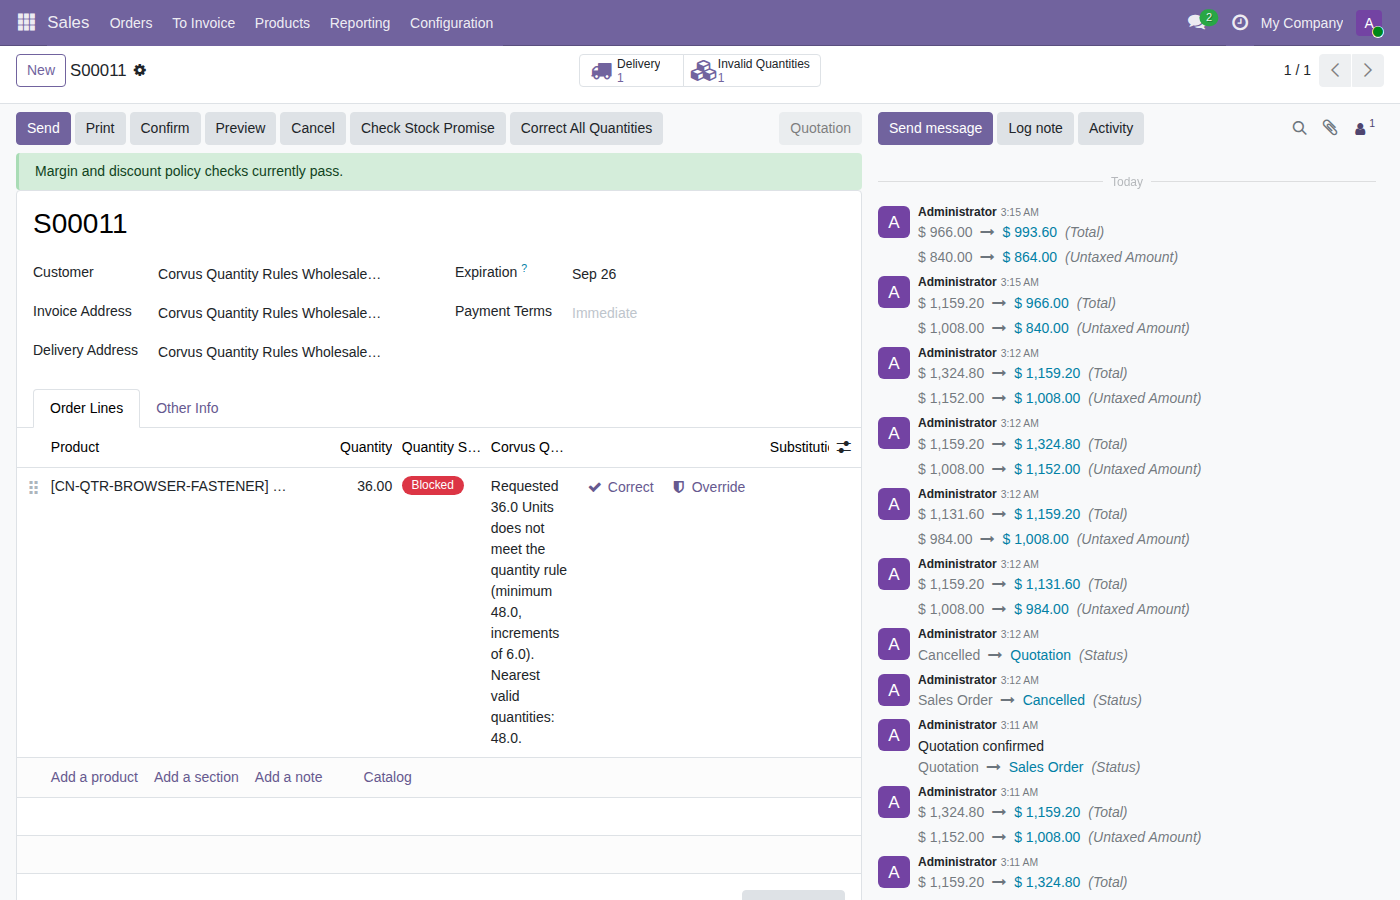
Task: Open the conversations chat icon
Action: pos(1197,22)
